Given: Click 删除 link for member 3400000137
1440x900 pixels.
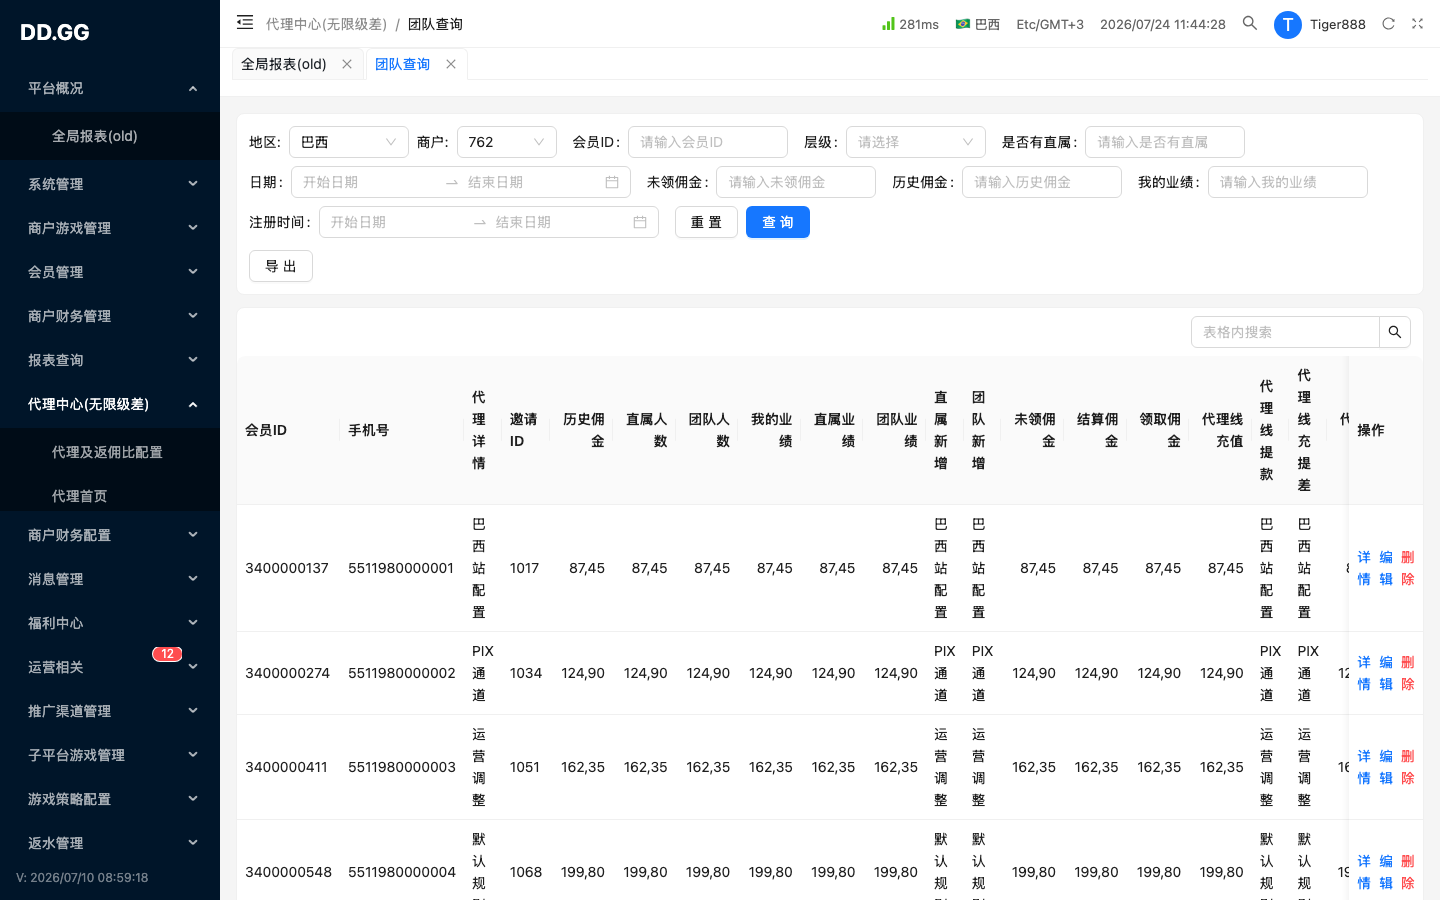Looking at the screenshot, I should coord(1408,568).
